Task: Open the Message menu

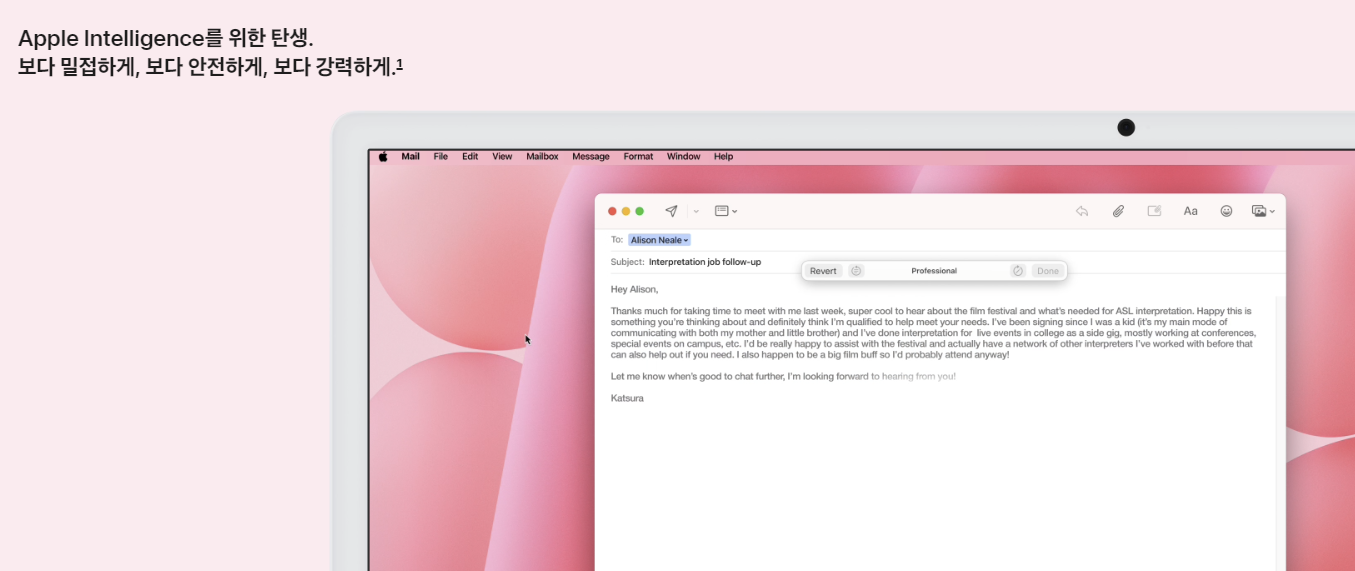Action: [590, 157]
